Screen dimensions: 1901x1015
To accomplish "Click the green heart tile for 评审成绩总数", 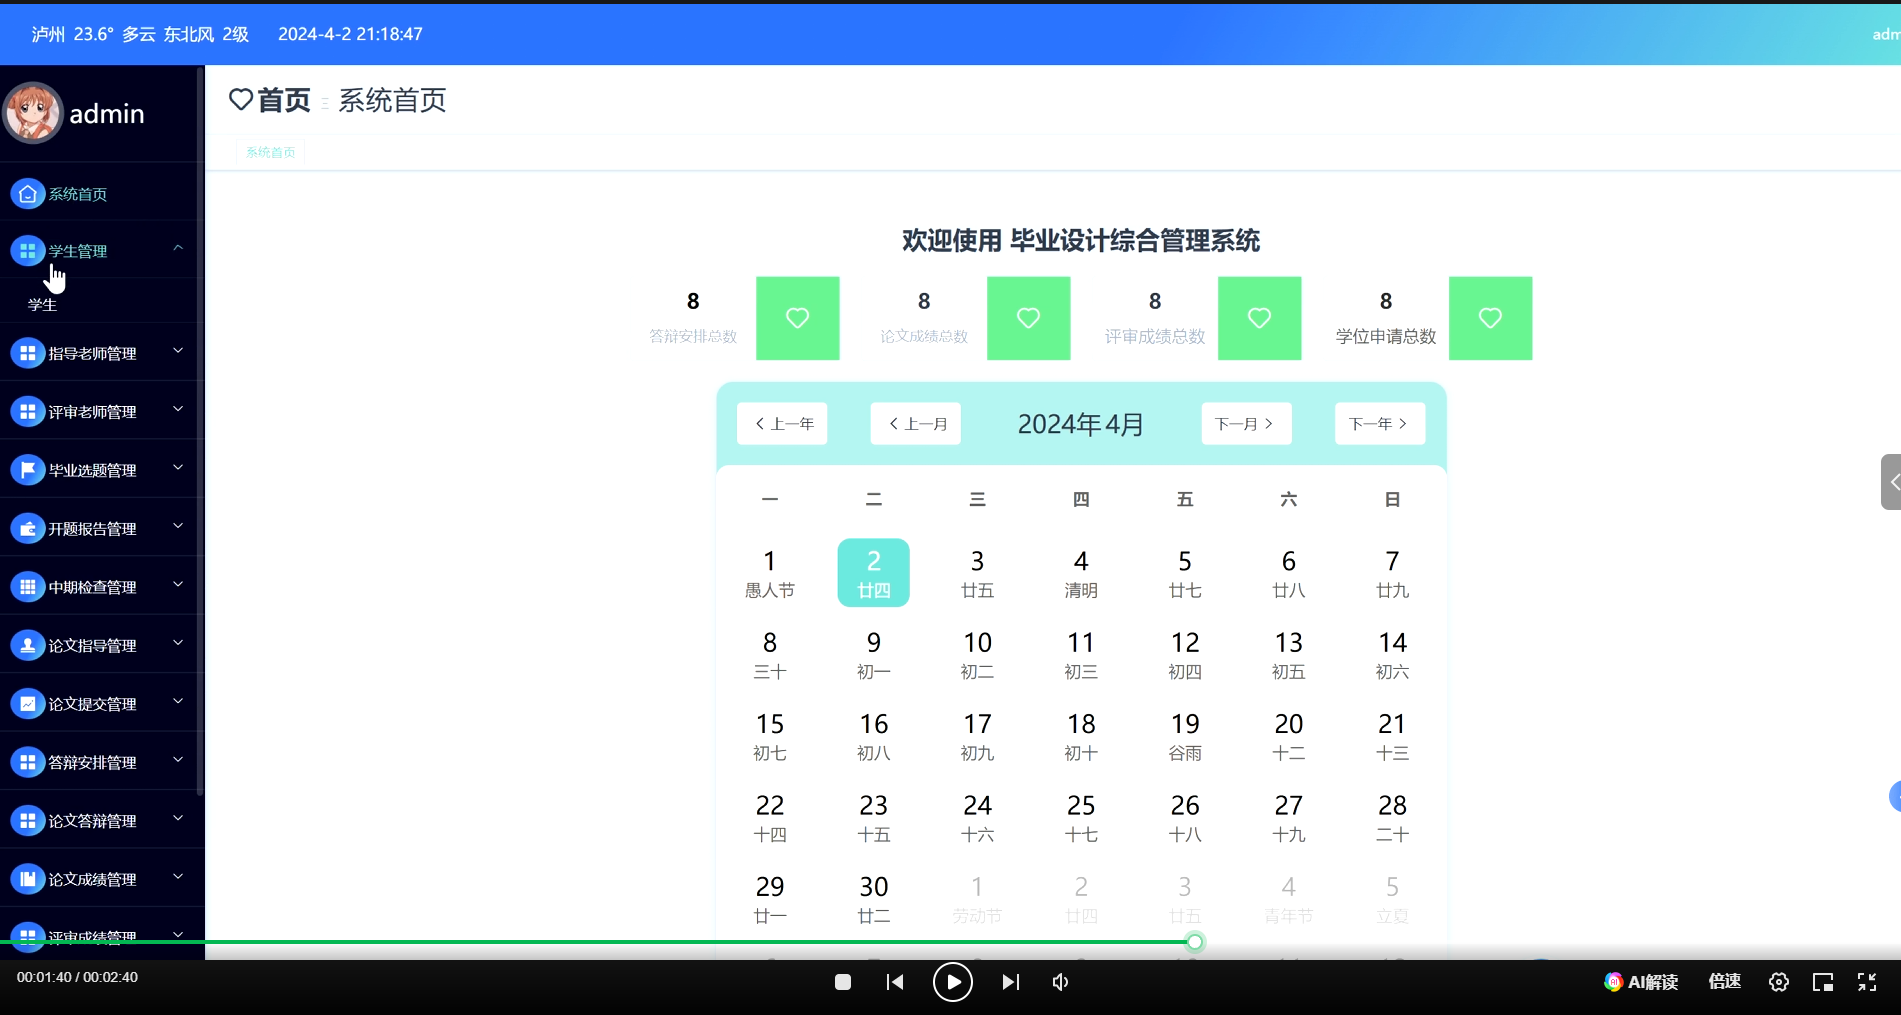I will coord(1259,318).
